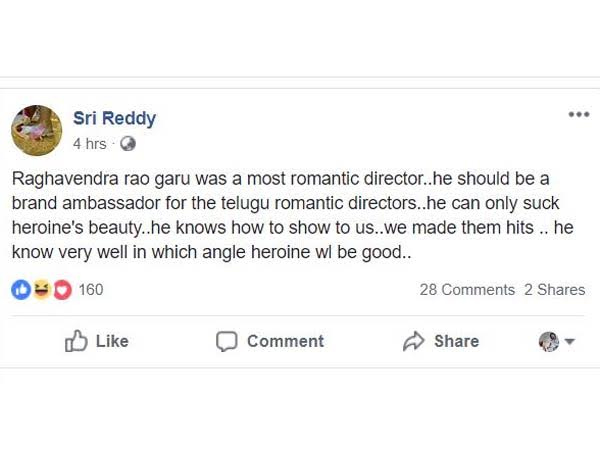600x450 pixels.
Task: Click the blue thumbs-up reaction emoji
Action: (x=21, y=290)
